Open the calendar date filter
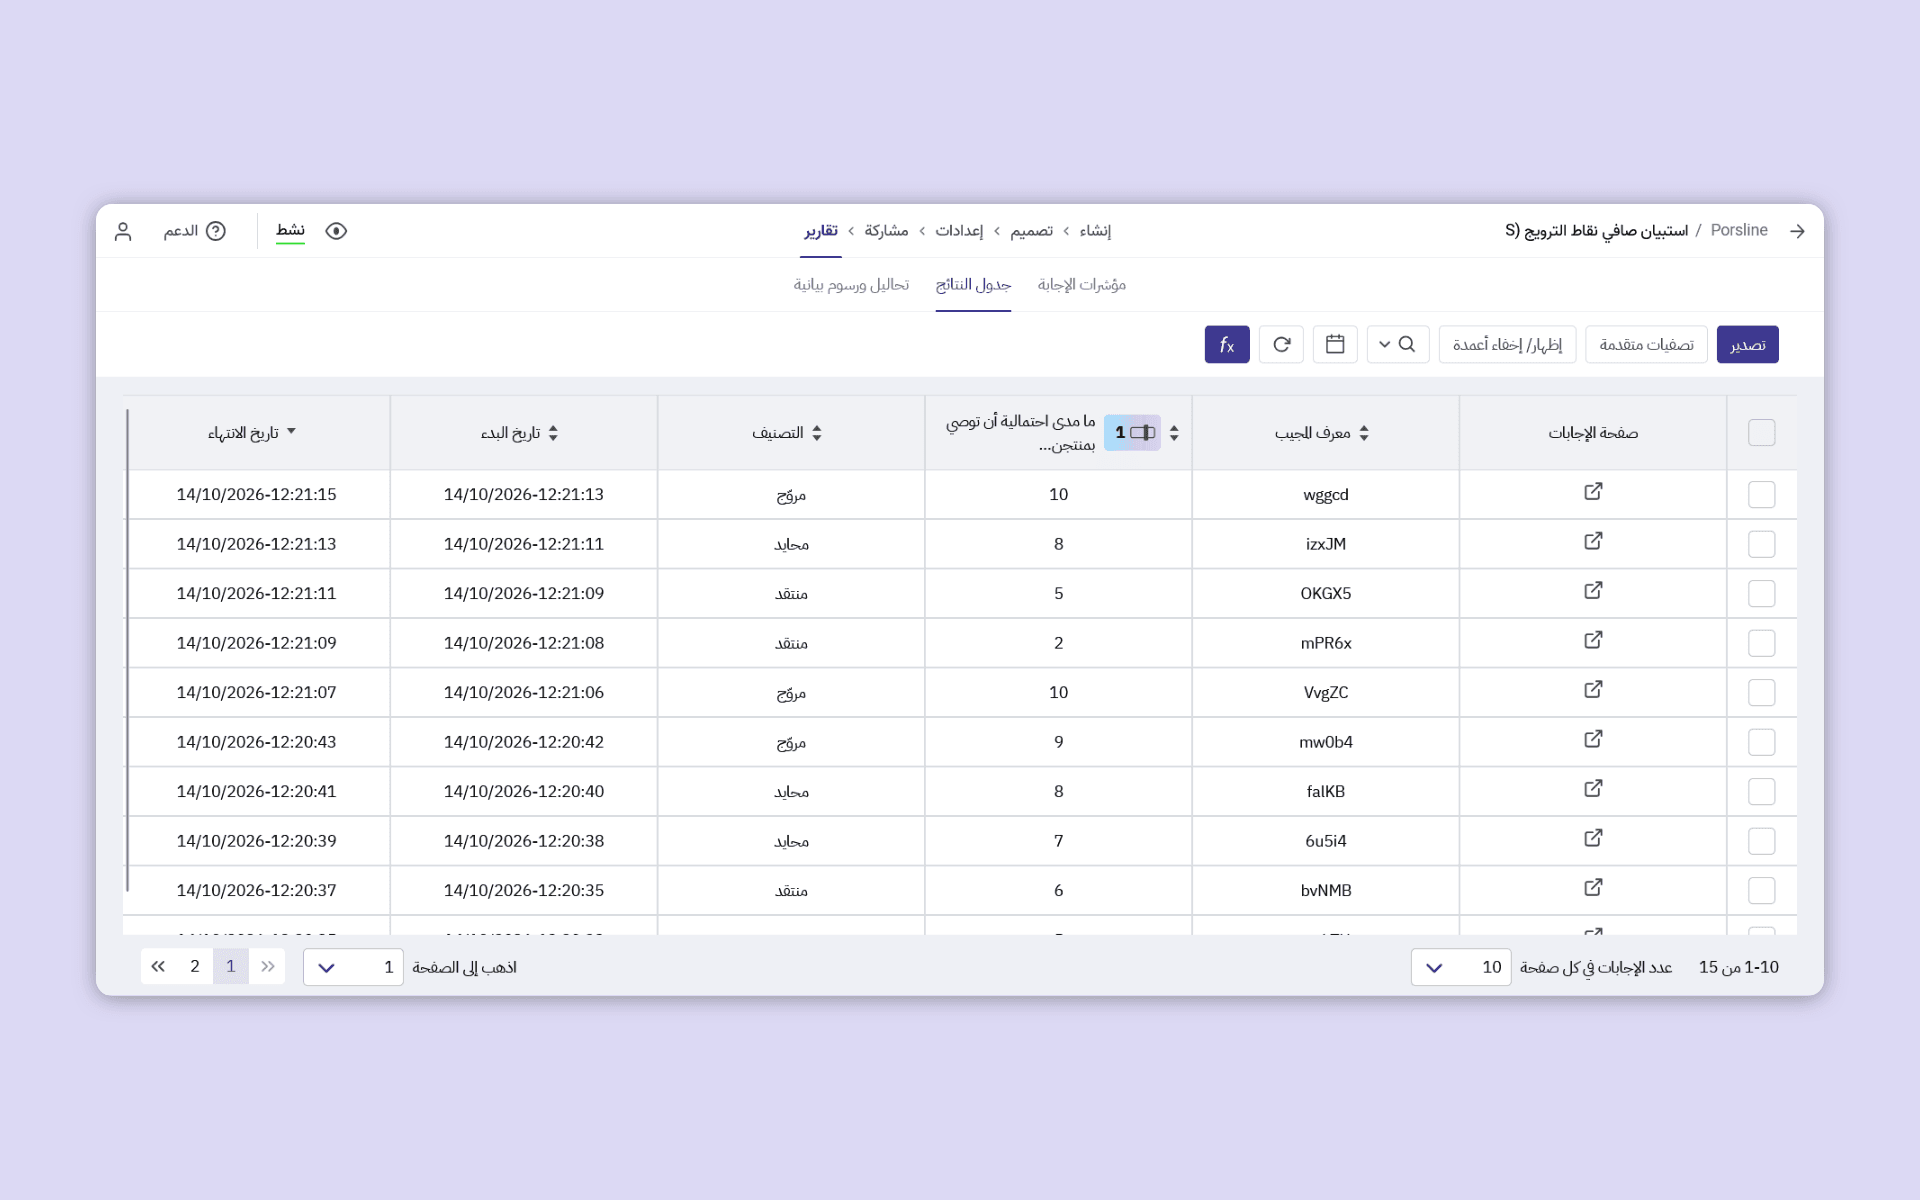This screenshot has height=1200, width=1920. coord(1335,344)
